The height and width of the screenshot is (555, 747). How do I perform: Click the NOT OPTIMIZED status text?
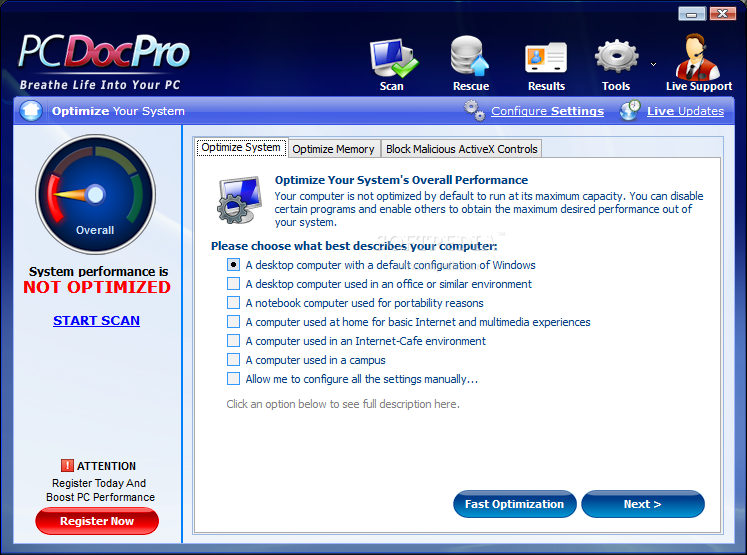click(x=97, y=287)
